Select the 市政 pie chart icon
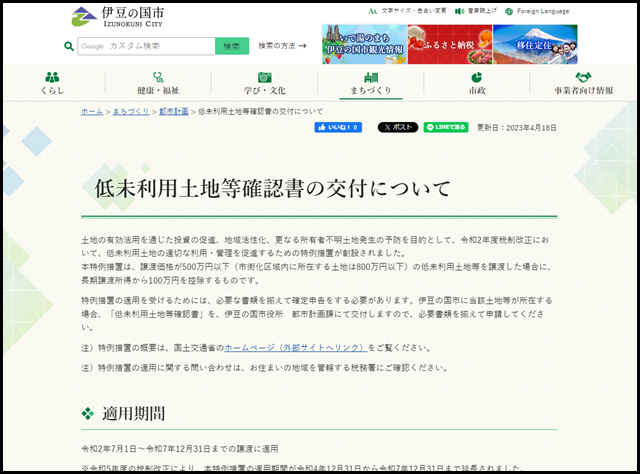This screenshot has height=474, width=640. click(477, 77)
